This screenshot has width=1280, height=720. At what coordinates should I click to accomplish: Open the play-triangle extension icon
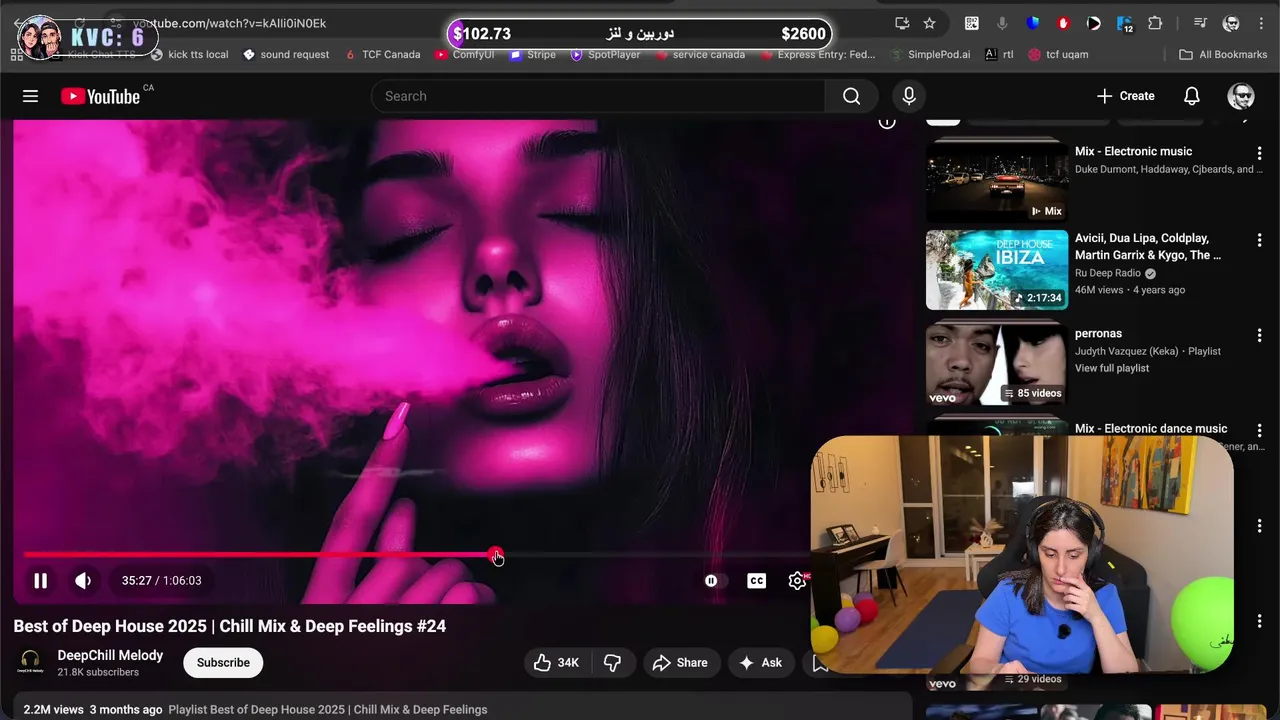pos(1094,23)
